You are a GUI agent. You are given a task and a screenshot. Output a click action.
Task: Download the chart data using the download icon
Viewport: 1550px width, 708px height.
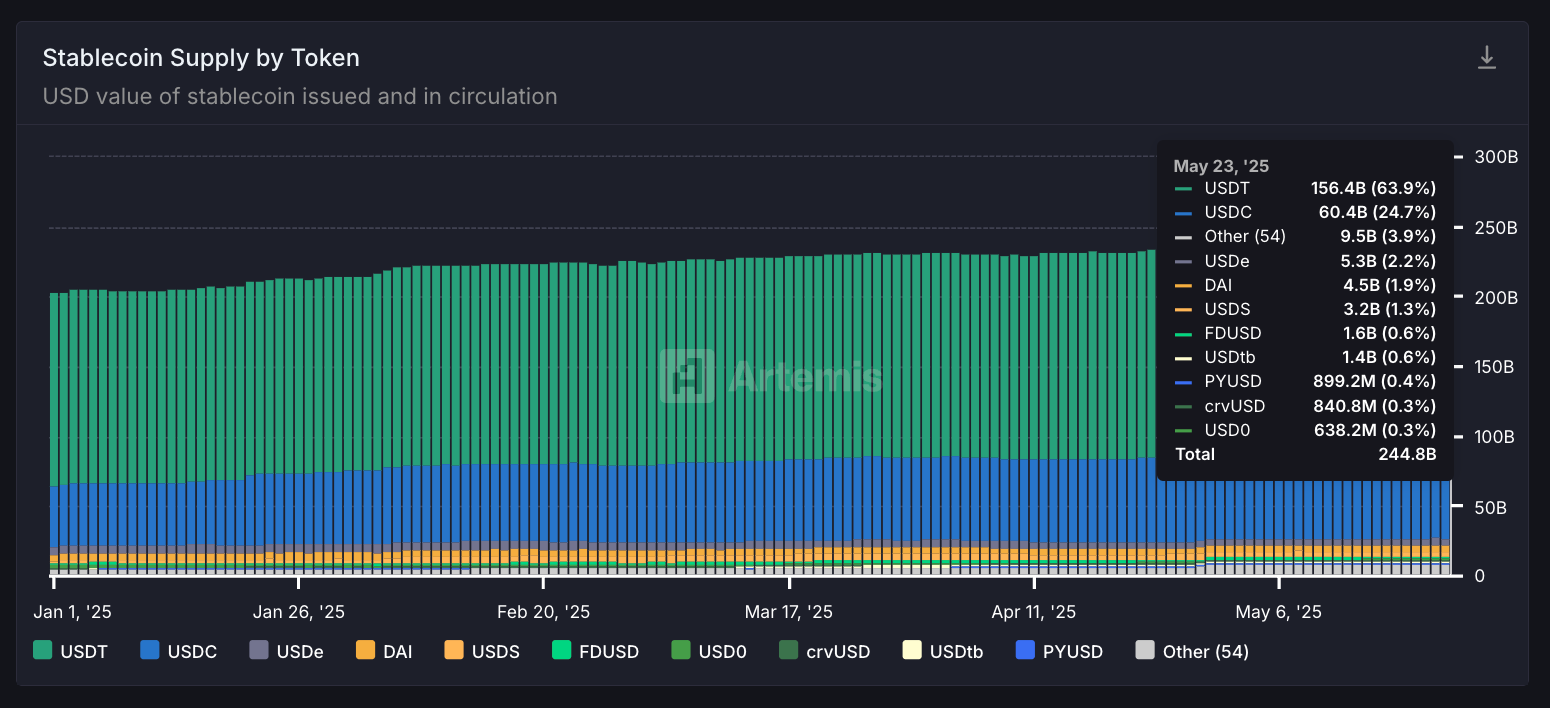pyautogui.click(x=1487, y=58)
